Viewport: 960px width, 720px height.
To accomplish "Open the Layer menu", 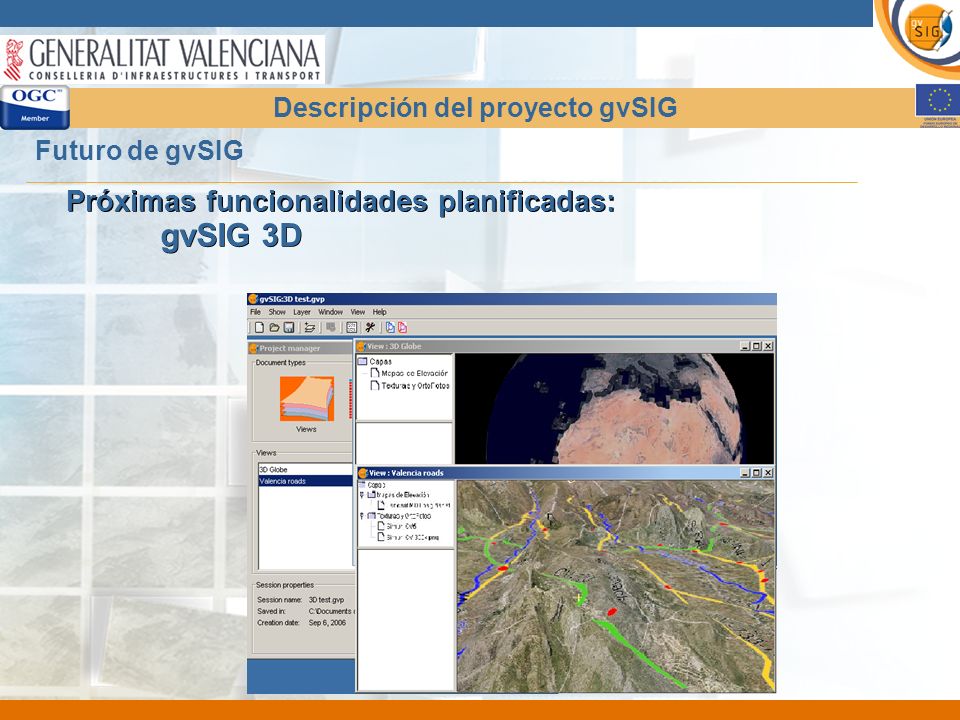I will (x=302, y=312).
